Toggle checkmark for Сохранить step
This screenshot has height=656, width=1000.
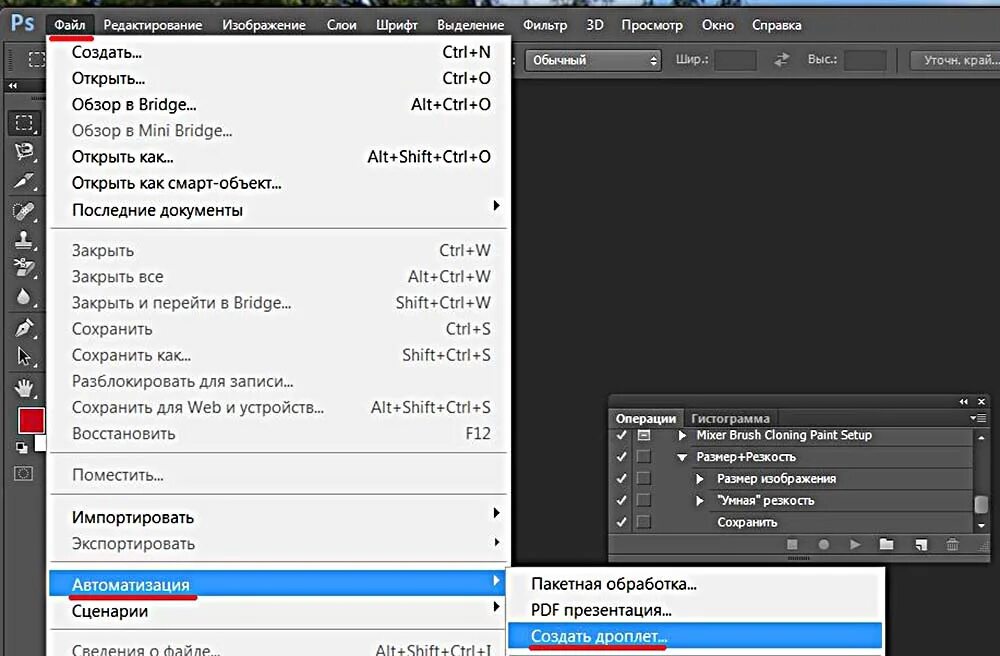click(x=621, y=521)
